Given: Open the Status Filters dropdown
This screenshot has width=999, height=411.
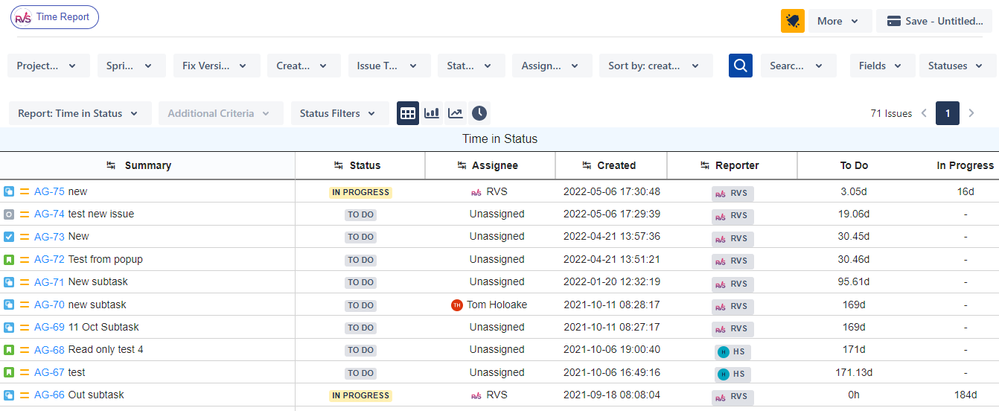Looking at the screenshot, I should (340, 113).
